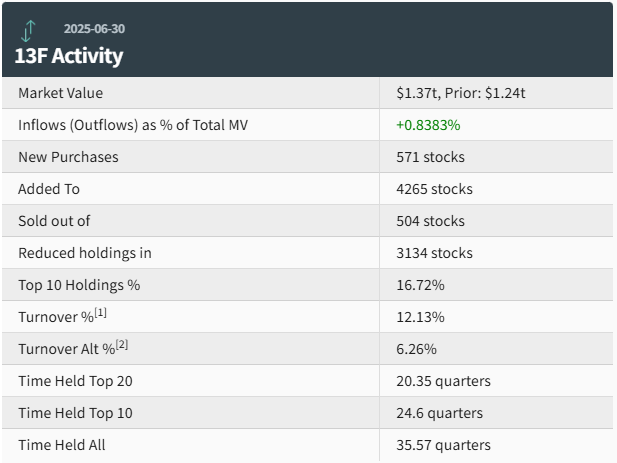Click the 13F Activity heading
Image resolution: width=617 pixels, height=463 pixels.
point(69,56)
